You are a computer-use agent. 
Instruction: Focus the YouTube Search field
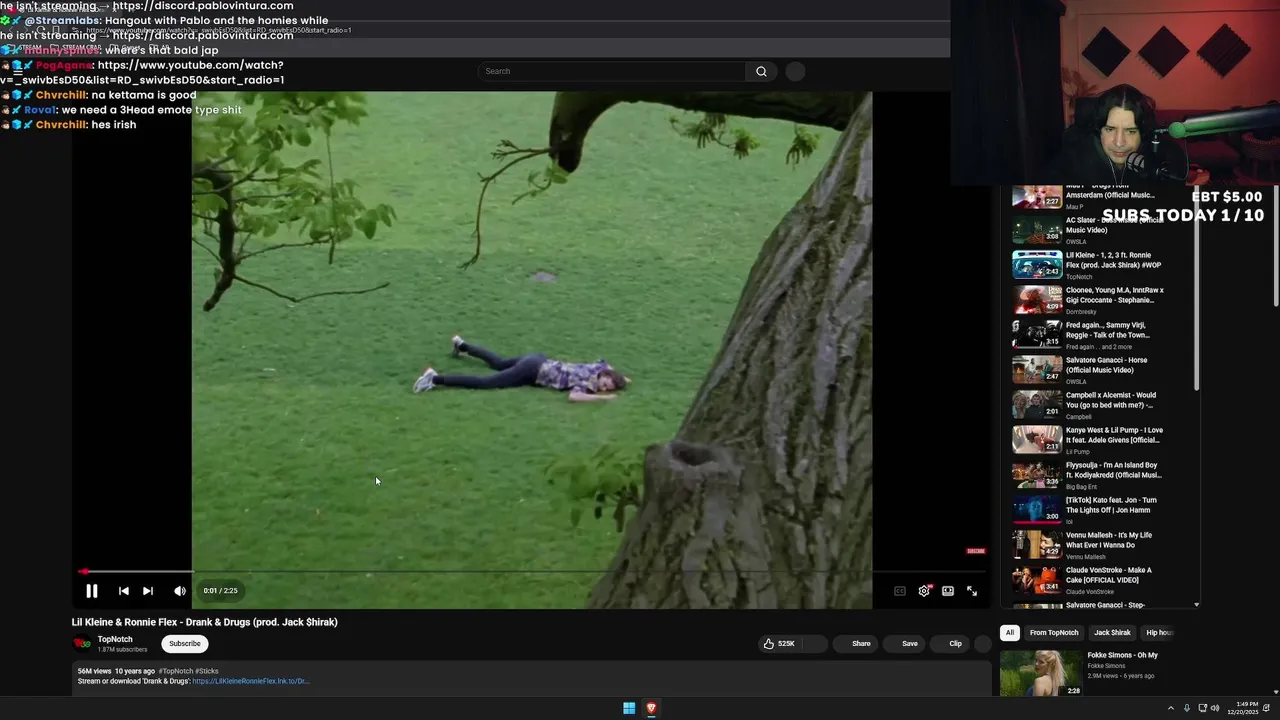point(612,71)
